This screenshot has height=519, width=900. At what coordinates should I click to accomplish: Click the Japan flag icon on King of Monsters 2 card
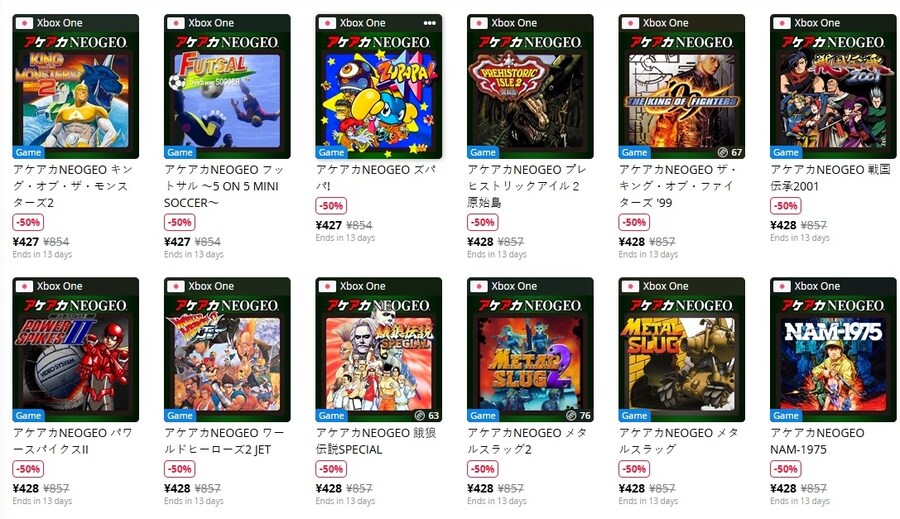(25, 22)
